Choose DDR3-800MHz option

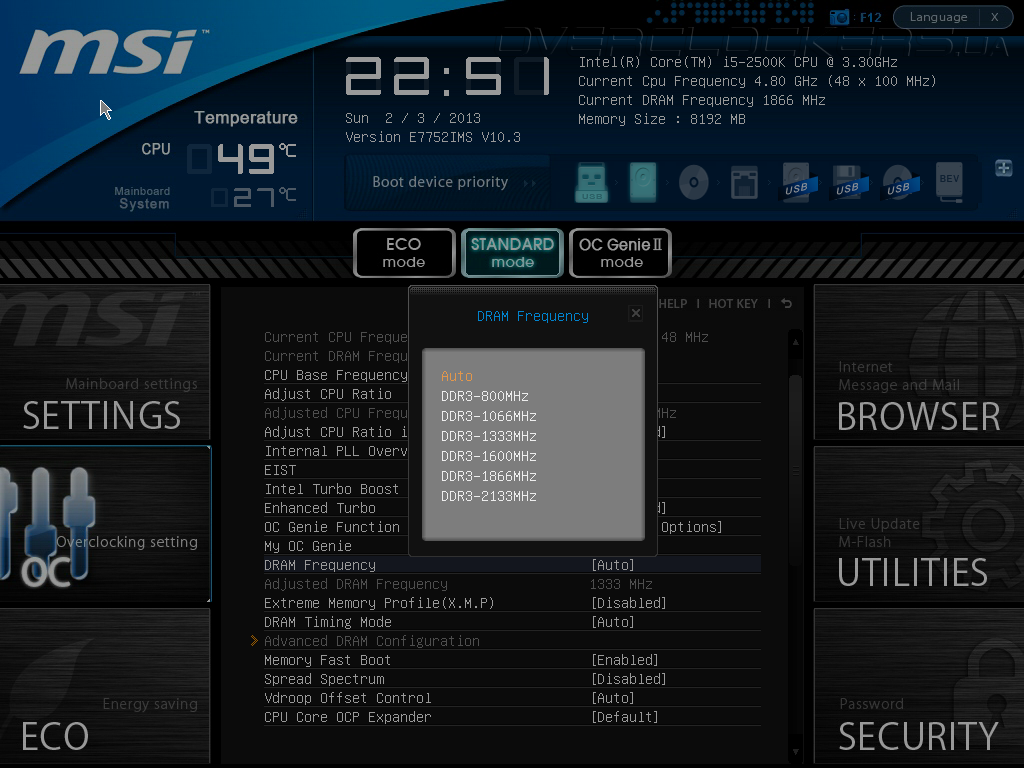coord(485,396)
